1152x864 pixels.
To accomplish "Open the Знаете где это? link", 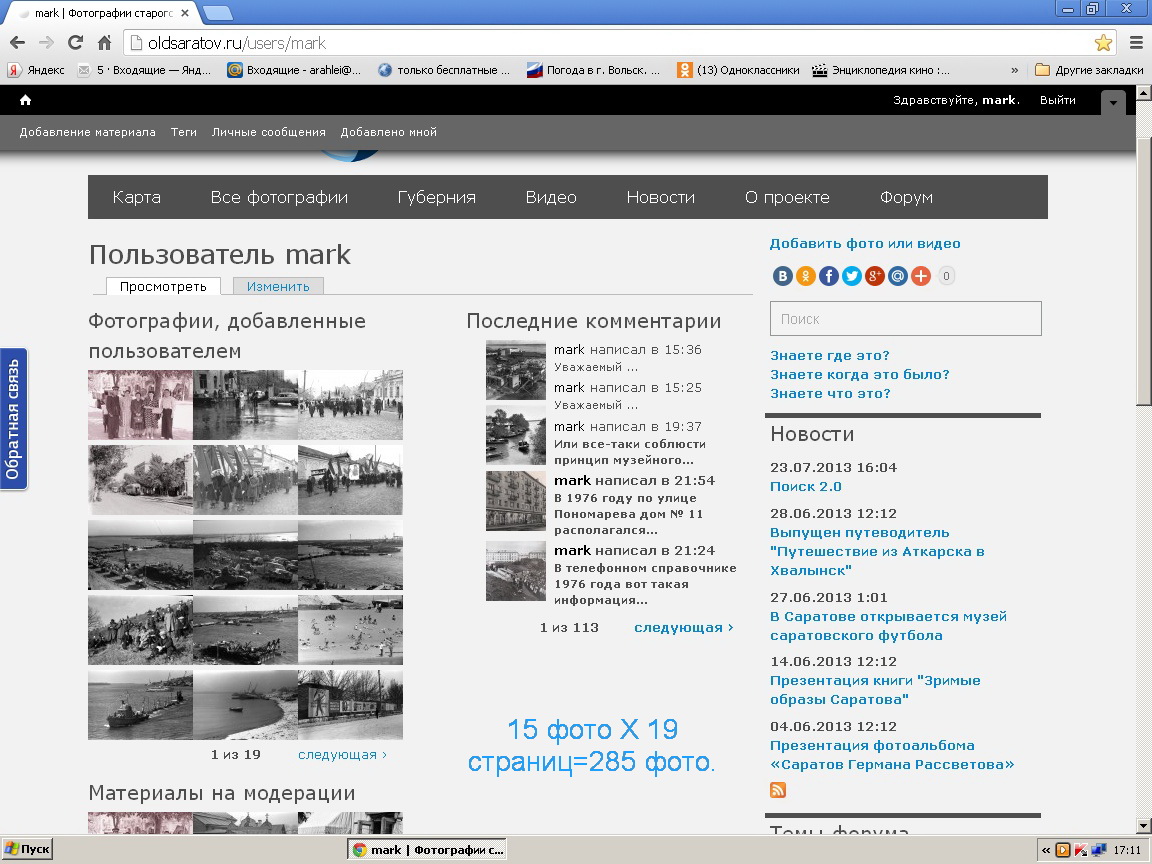I will pos(829,356).
